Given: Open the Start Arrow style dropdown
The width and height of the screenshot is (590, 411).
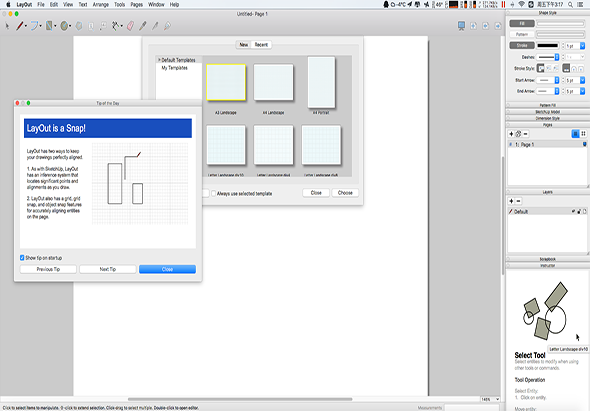Looking at the screenshot, I should pos(557,80).
